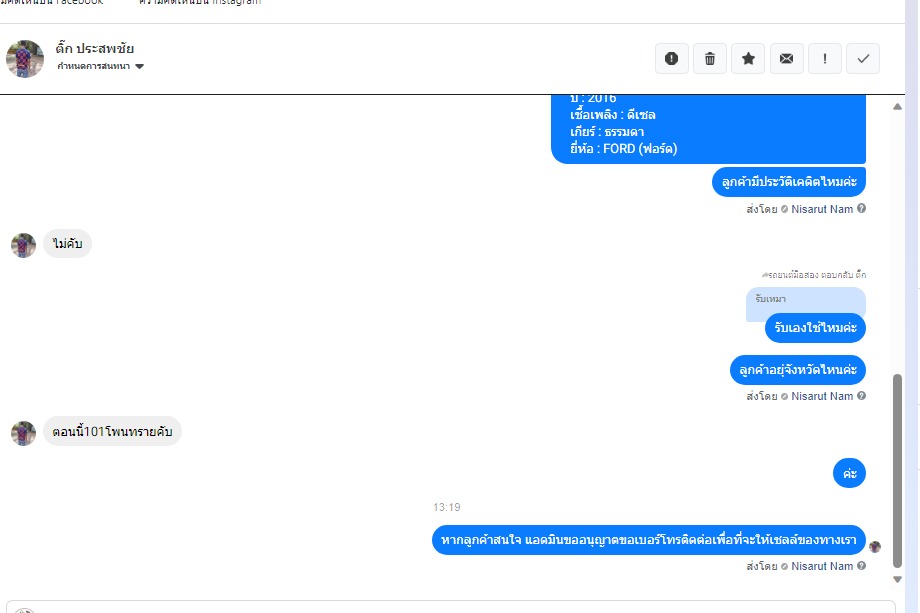Image resolution: width=920 pixels, height=613 pixels.
Task: Click the chat scrollbar thumb
Action: click(897, 470)
